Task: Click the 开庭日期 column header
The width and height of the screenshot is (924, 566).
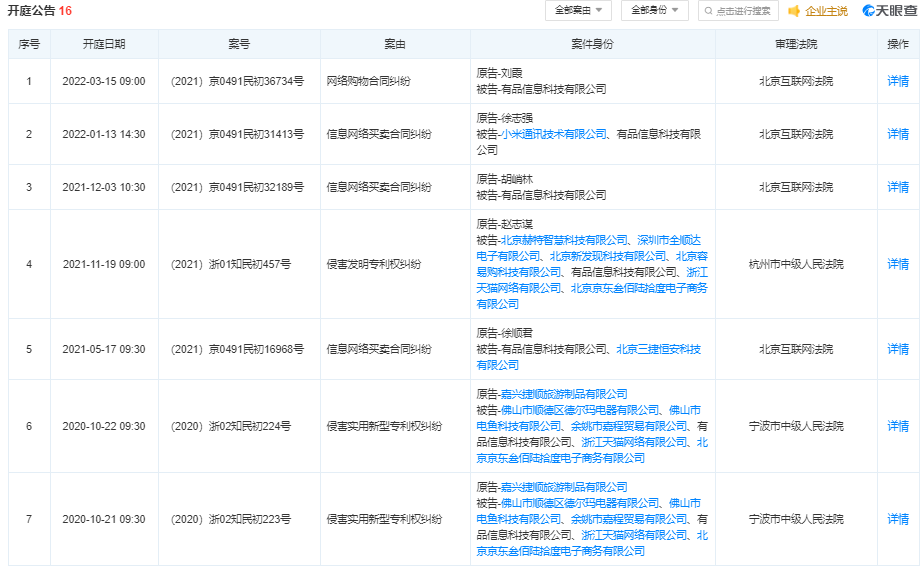Action: click(104, 44)
